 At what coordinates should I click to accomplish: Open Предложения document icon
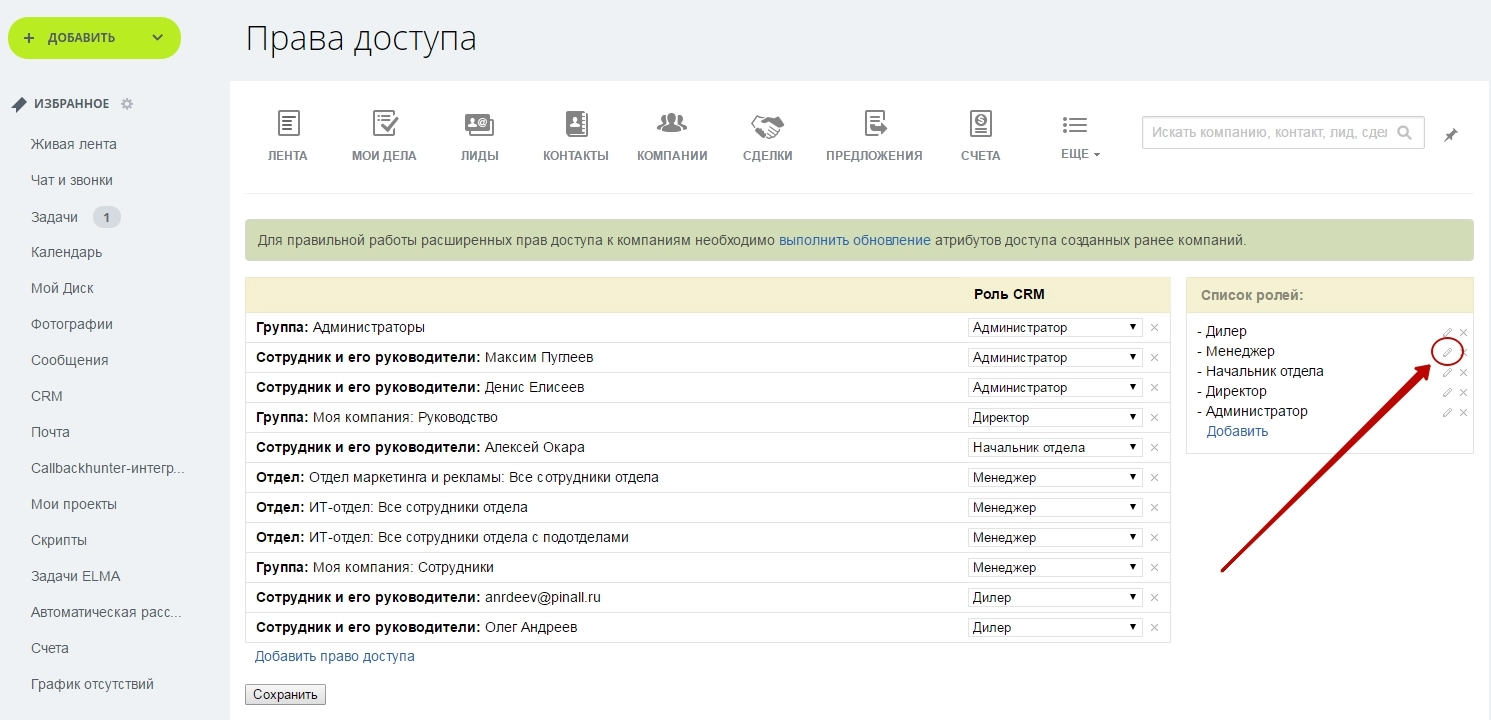875,124
